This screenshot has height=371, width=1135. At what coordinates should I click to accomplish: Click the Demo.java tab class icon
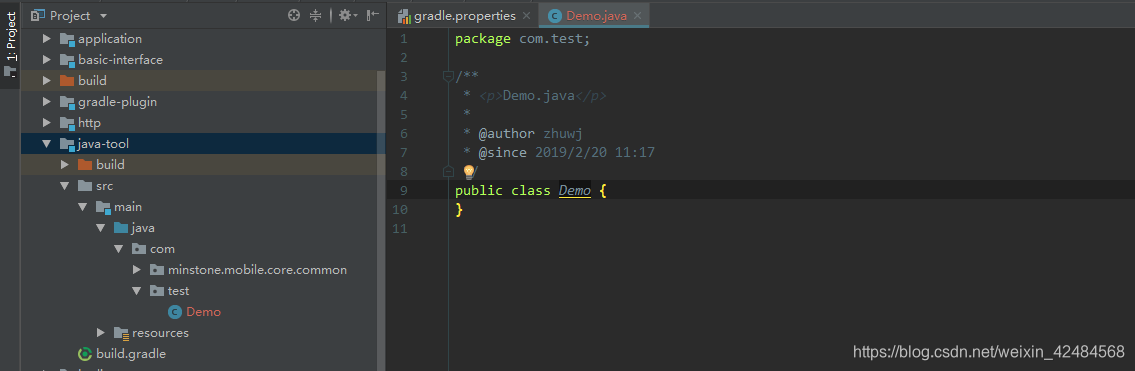554,16
